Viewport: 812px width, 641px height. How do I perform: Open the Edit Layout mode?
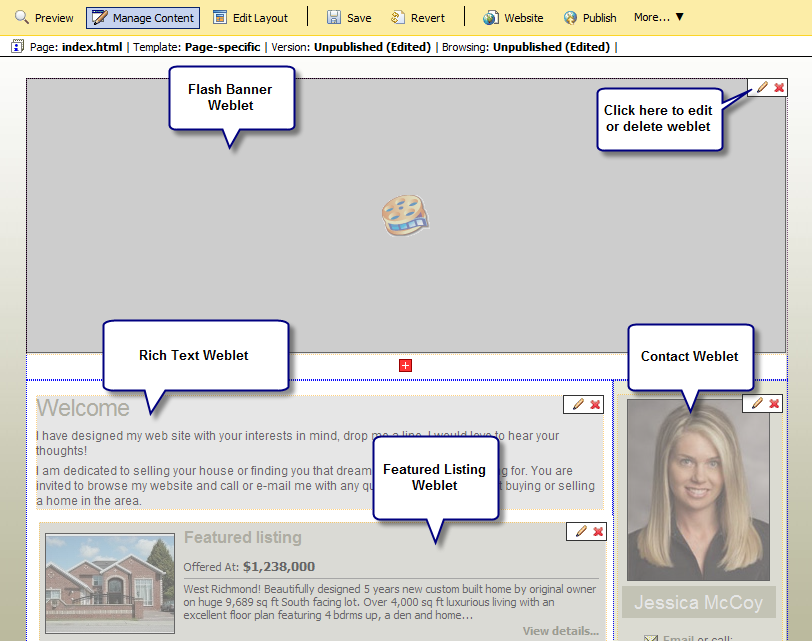coord(251,18)
